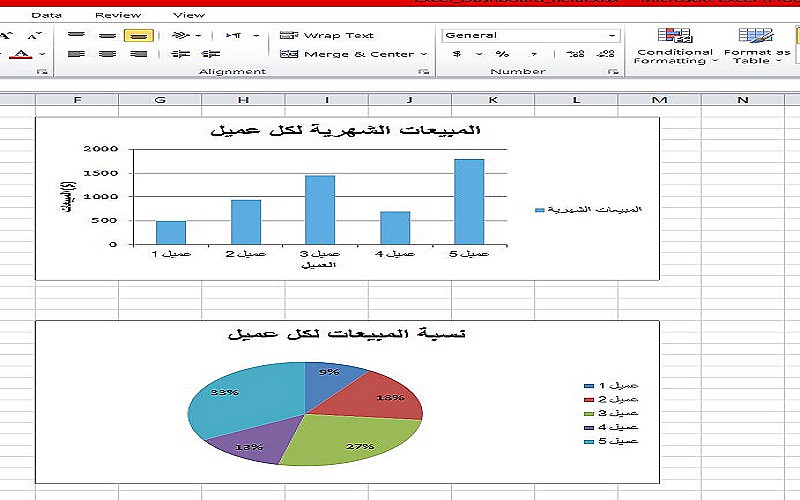
Task: Select the column L header
Action: [576, 100]
